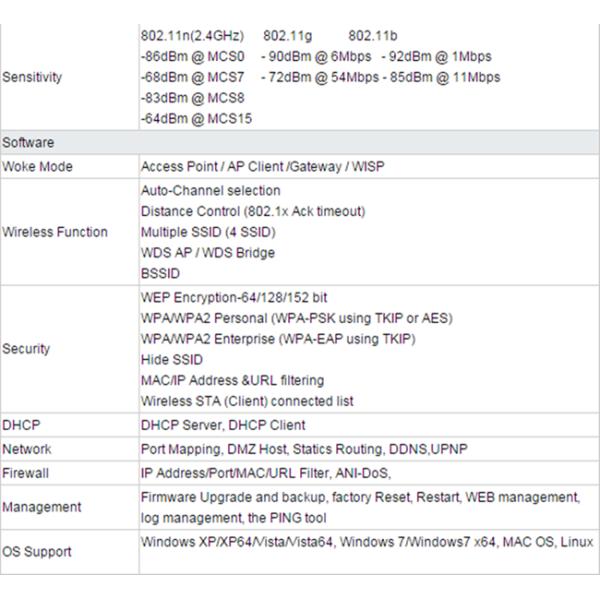600x600 pixels.
Task: Click the Sensitivity row label
Action: click(x=33, y=77)
